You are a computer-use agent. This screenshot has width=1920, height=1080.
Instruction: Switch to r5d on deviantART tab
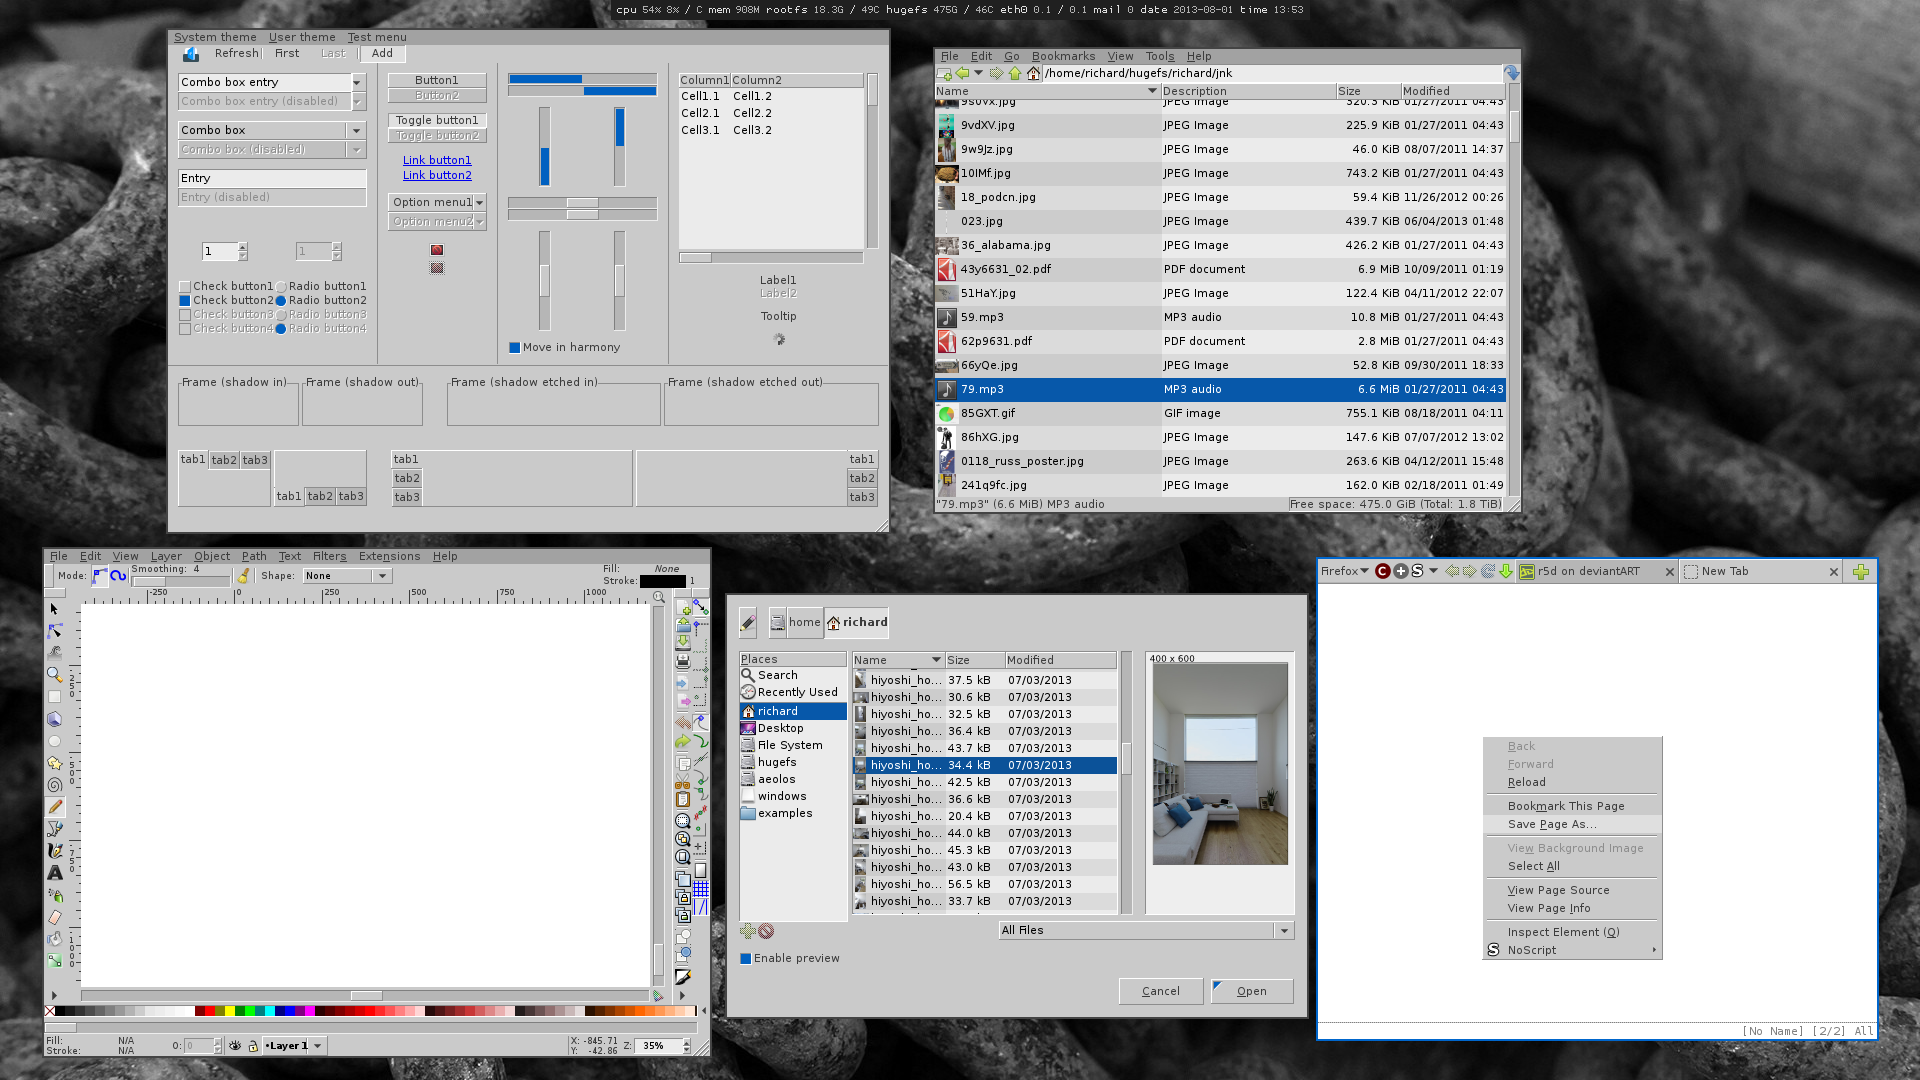click(1597, 572)
